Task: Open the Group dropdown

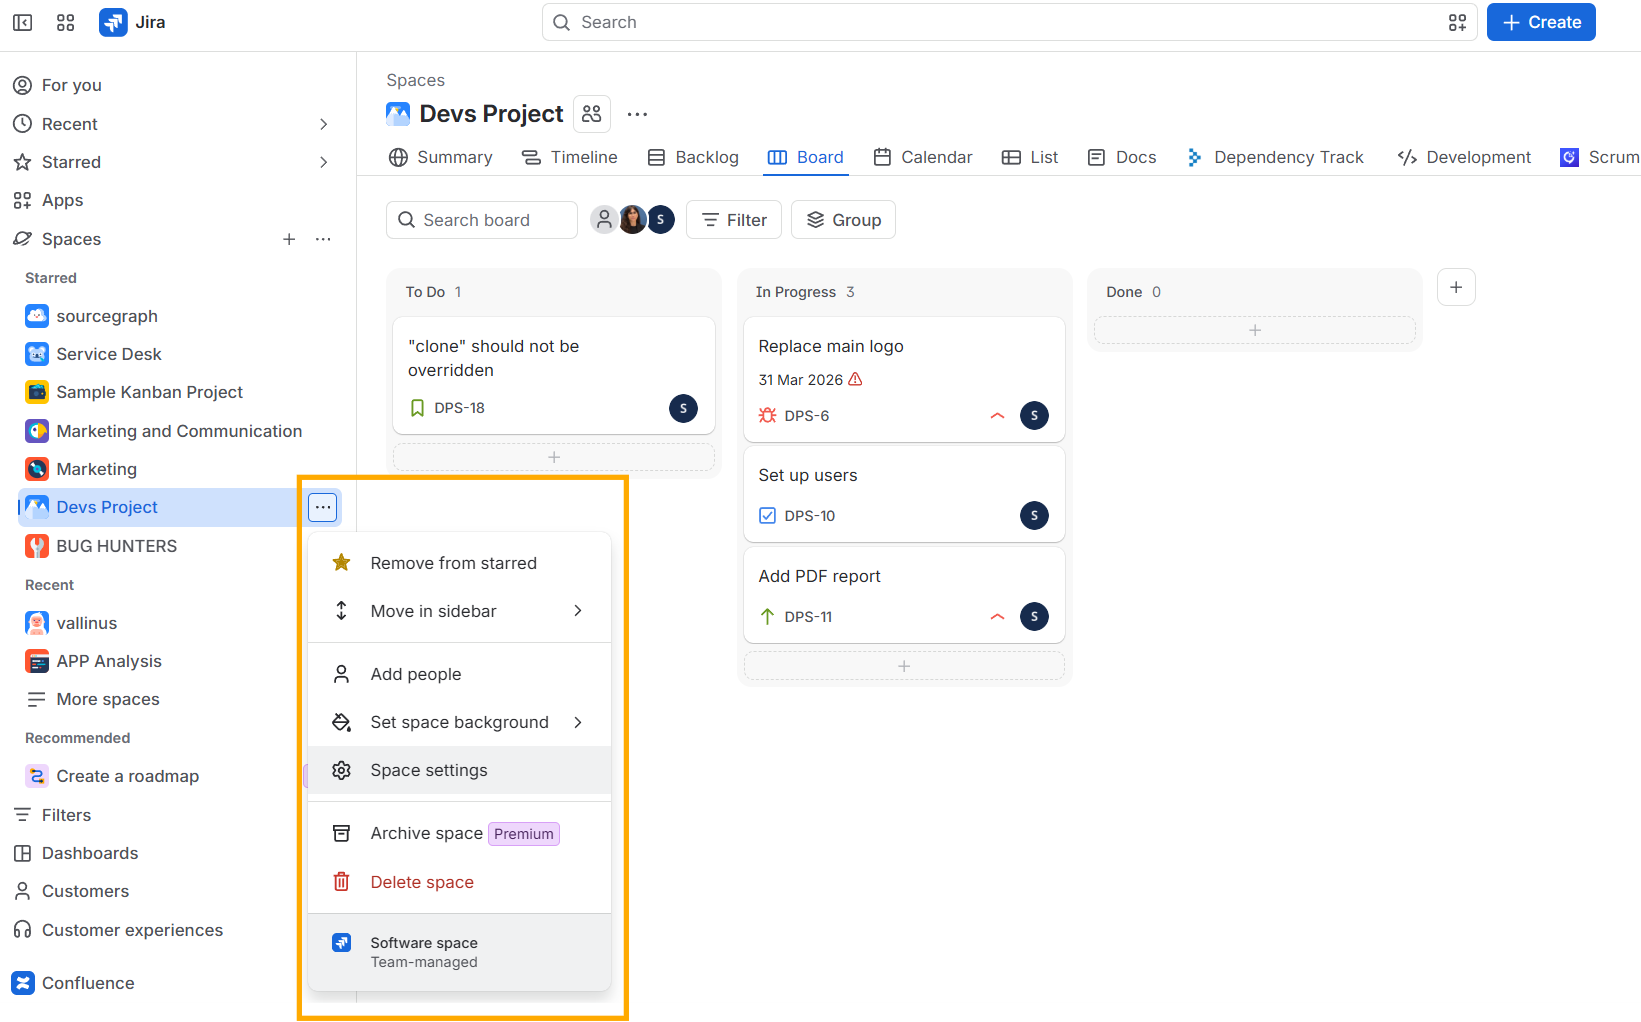Action: point(843,220)
